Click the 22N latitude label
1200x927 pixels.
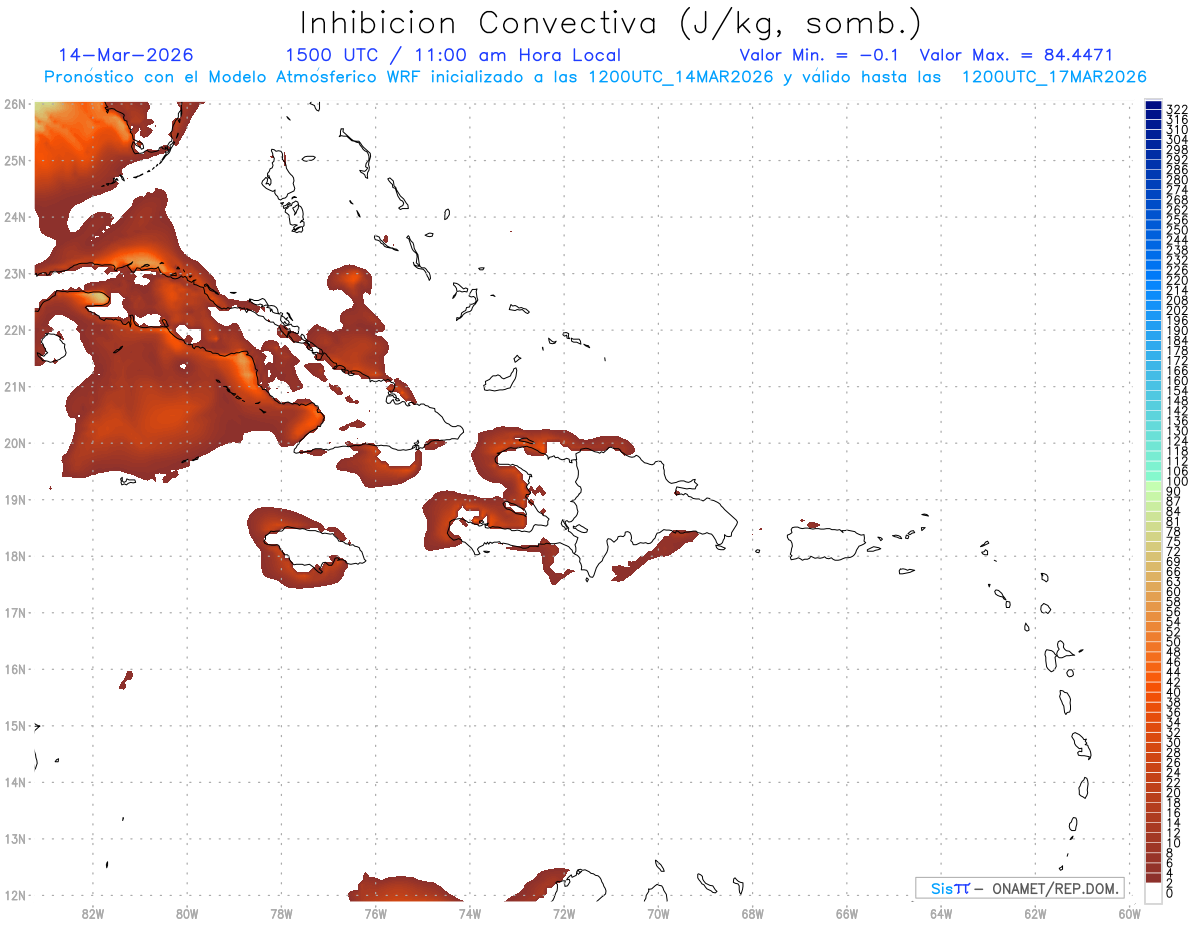15,329
